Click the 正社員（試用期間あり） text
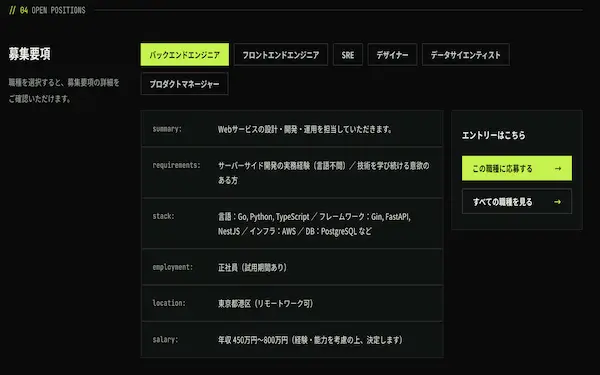The image size is (600, 375). pos(252,267)
